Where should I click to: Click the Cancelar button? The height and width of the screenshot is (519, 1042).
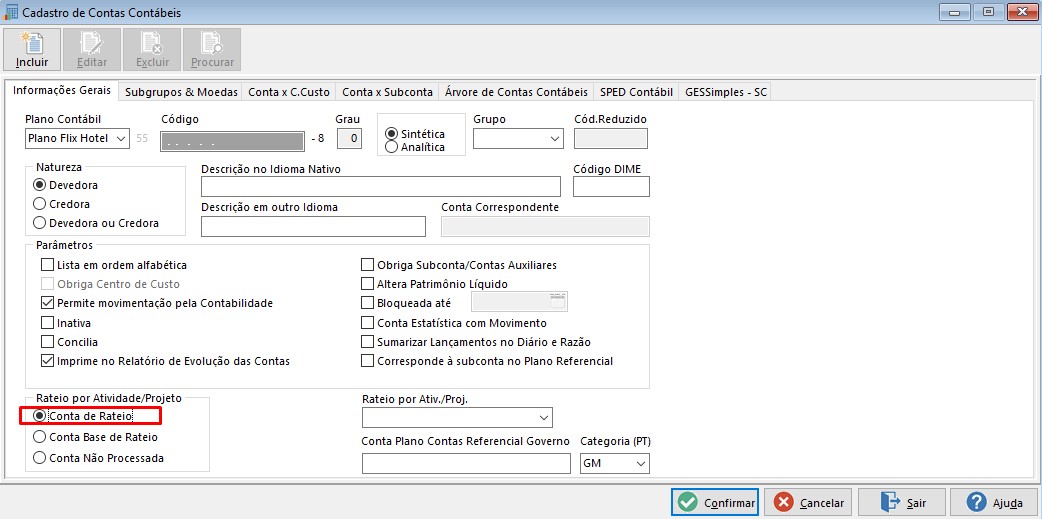click(x=809, y=502)
